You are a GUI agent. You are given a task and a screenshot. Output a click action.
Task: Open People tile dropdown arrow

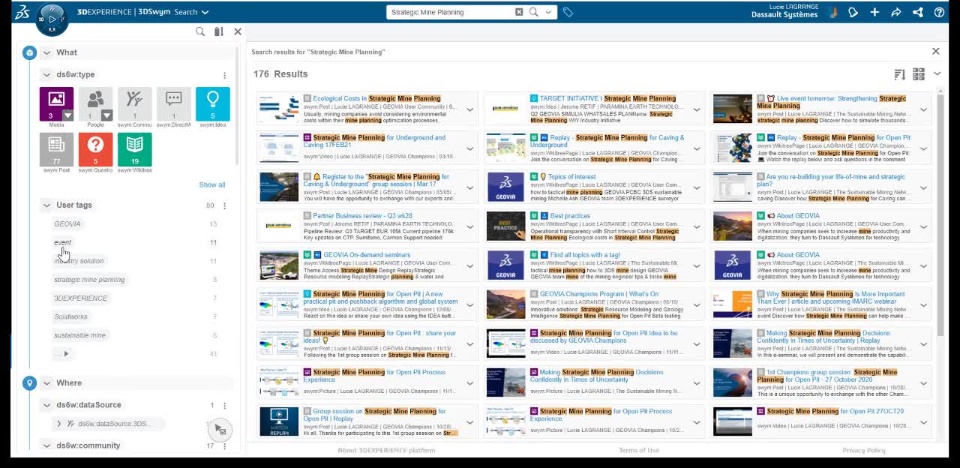[107, 115]
